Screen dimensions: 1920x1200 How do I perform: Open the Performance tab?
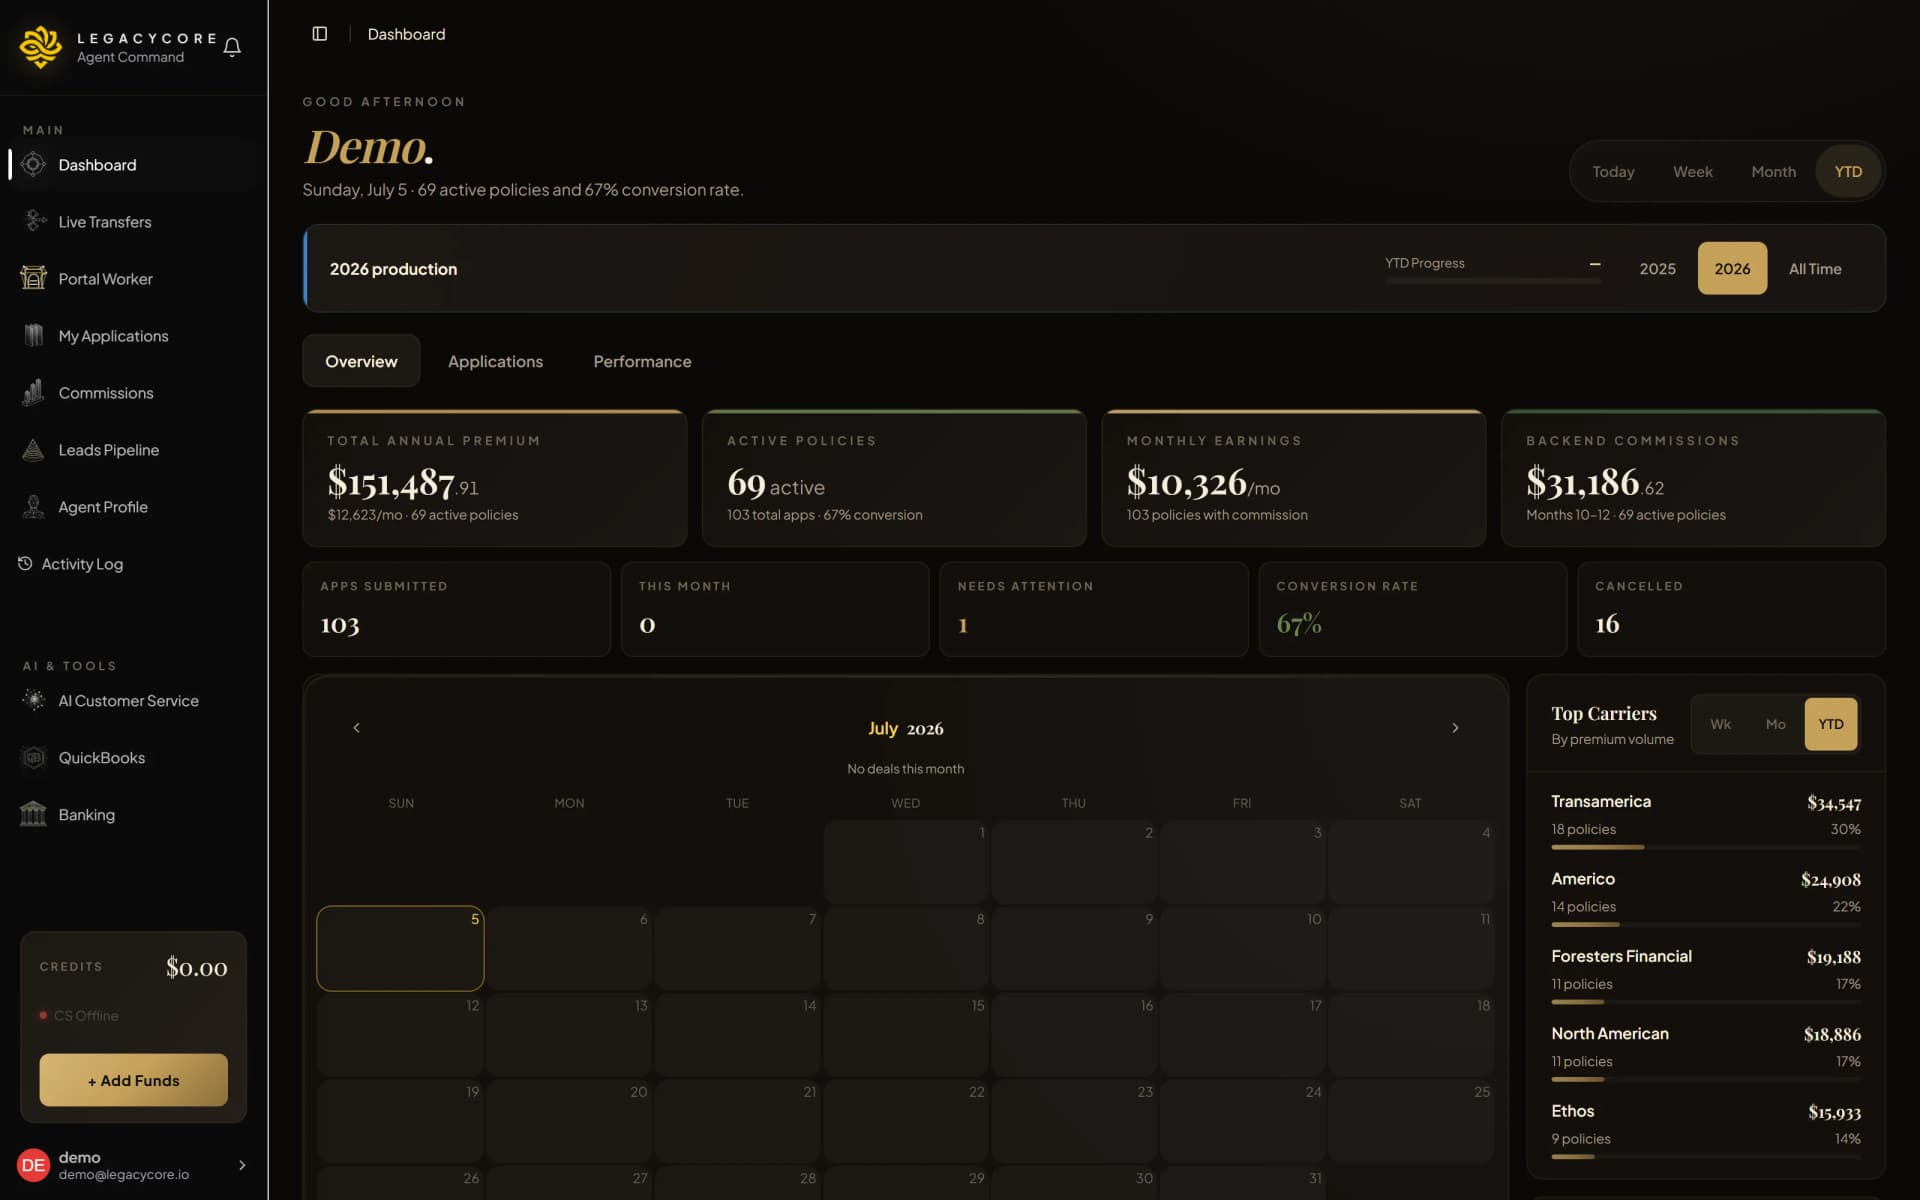coord(642,361)
